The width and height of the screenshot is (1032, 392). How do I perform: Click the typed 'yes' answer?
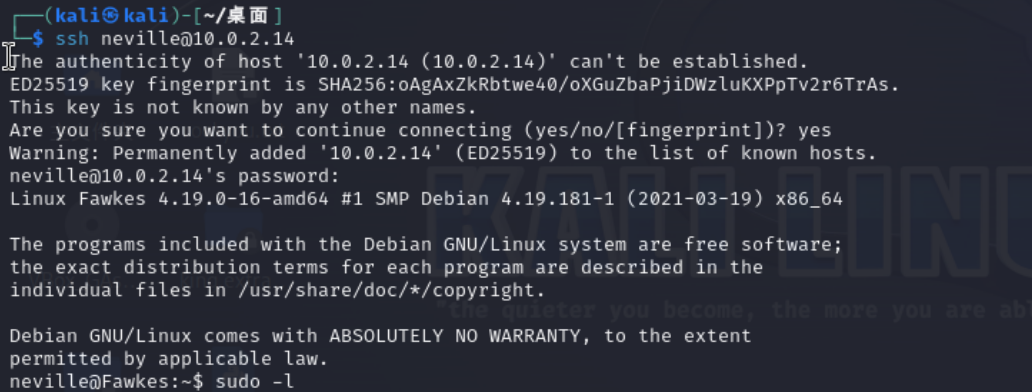pyautogui.click(x=815, y=130)
